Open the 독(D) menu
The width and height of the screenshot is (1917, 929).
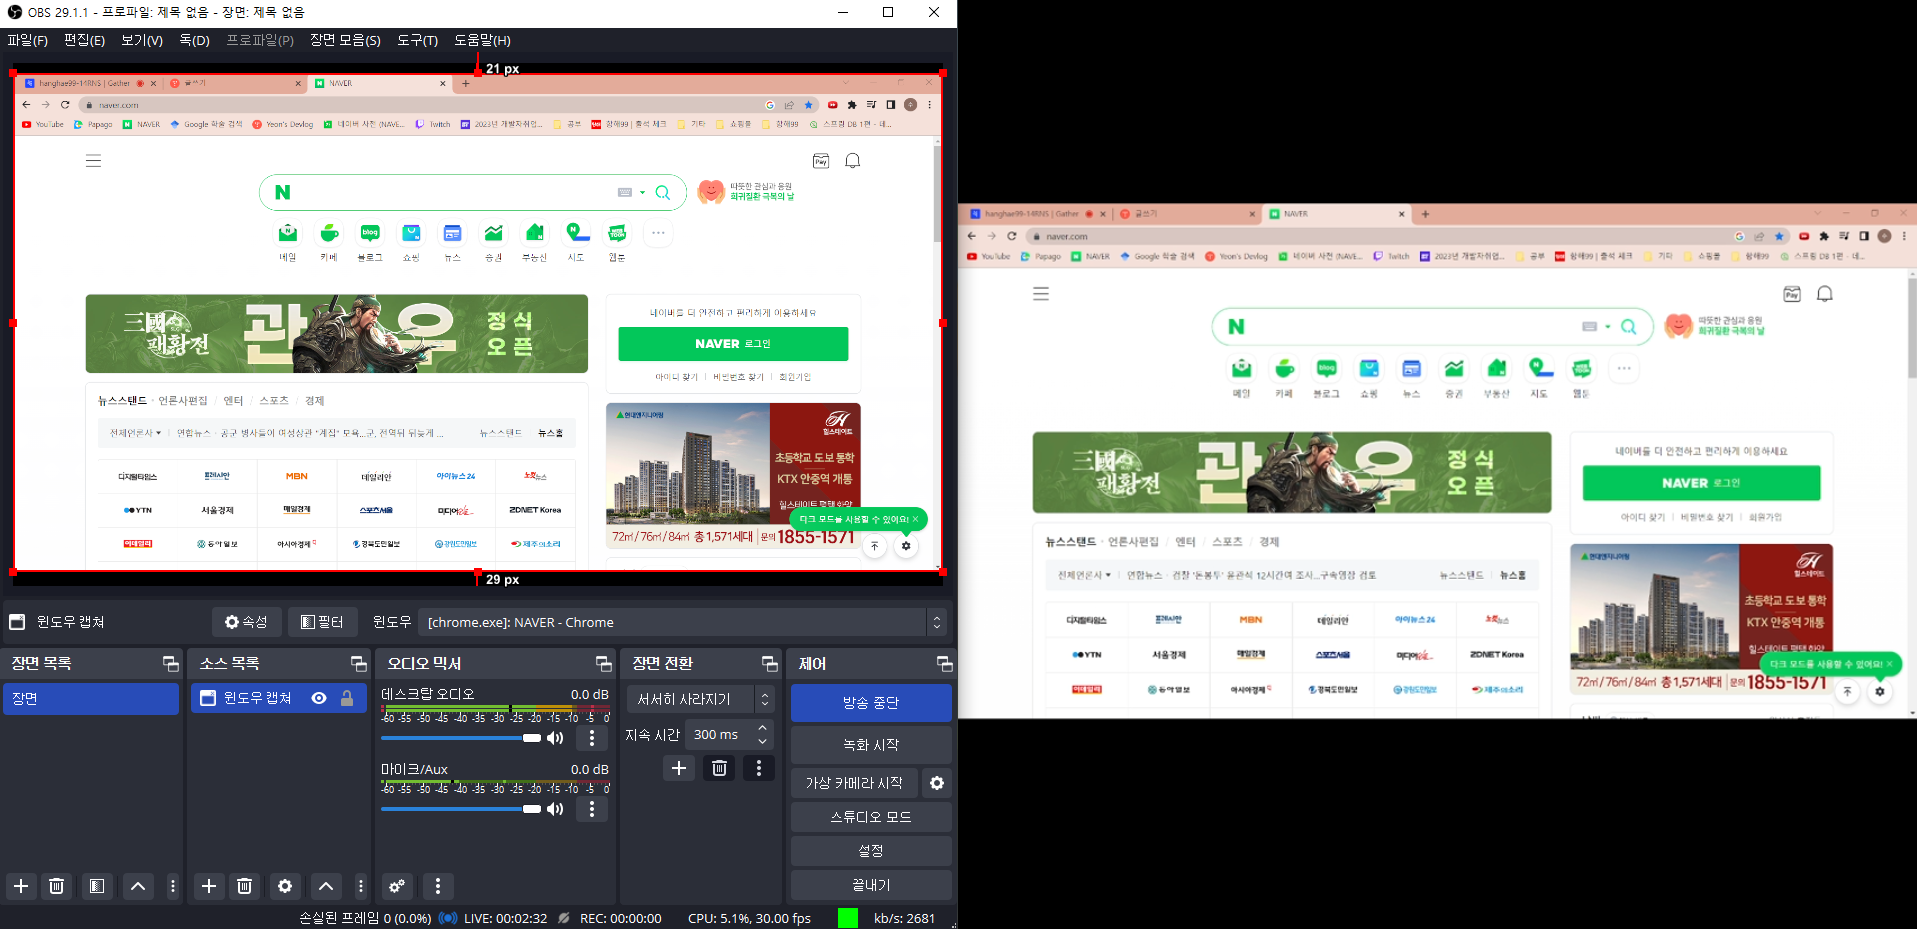(195, 40)
